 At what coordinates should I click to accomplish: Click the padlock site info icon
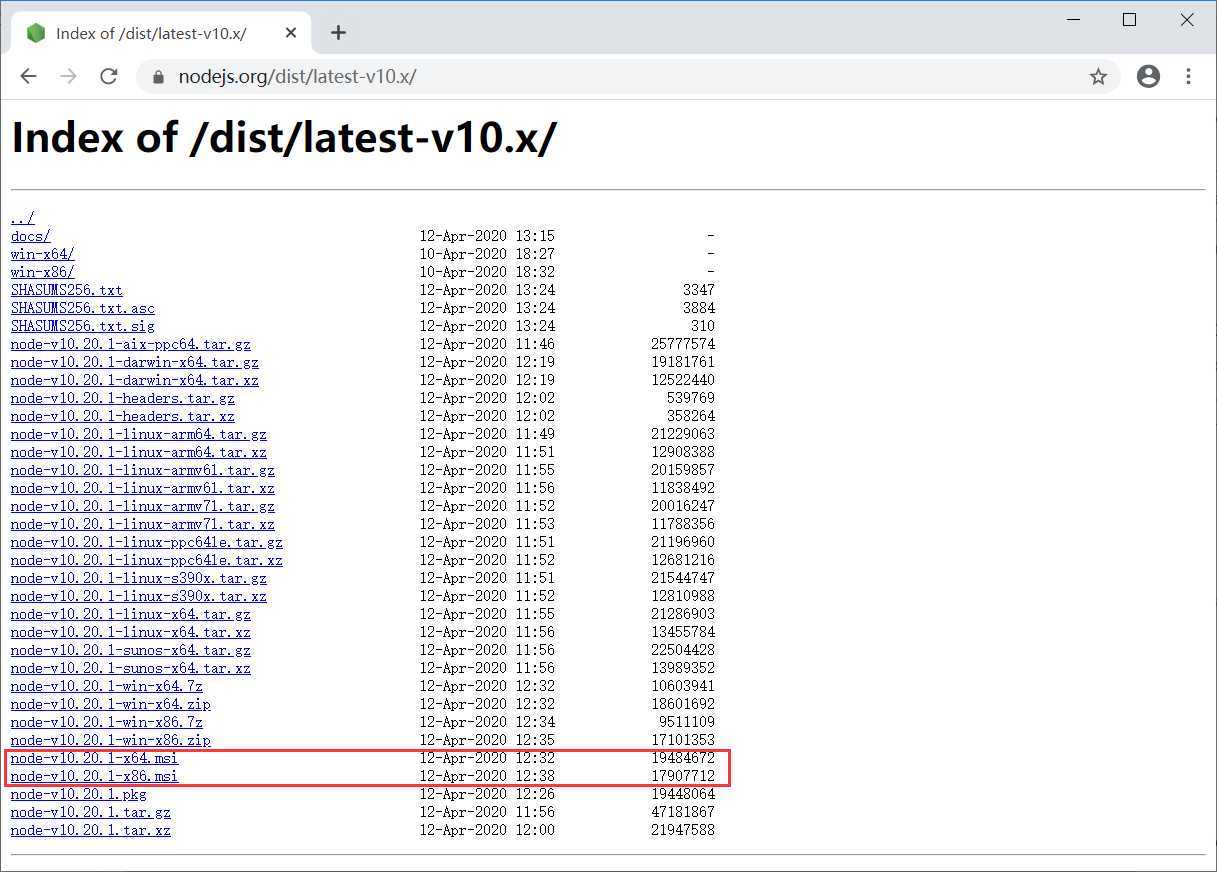click(157, 77)
